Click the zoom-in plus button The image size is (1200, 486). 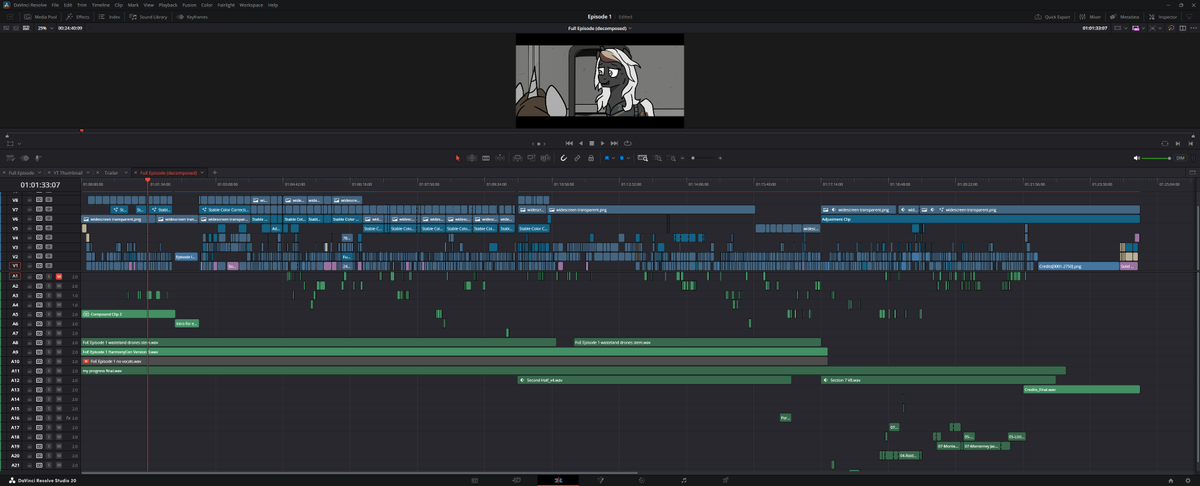tap(720, 158)
